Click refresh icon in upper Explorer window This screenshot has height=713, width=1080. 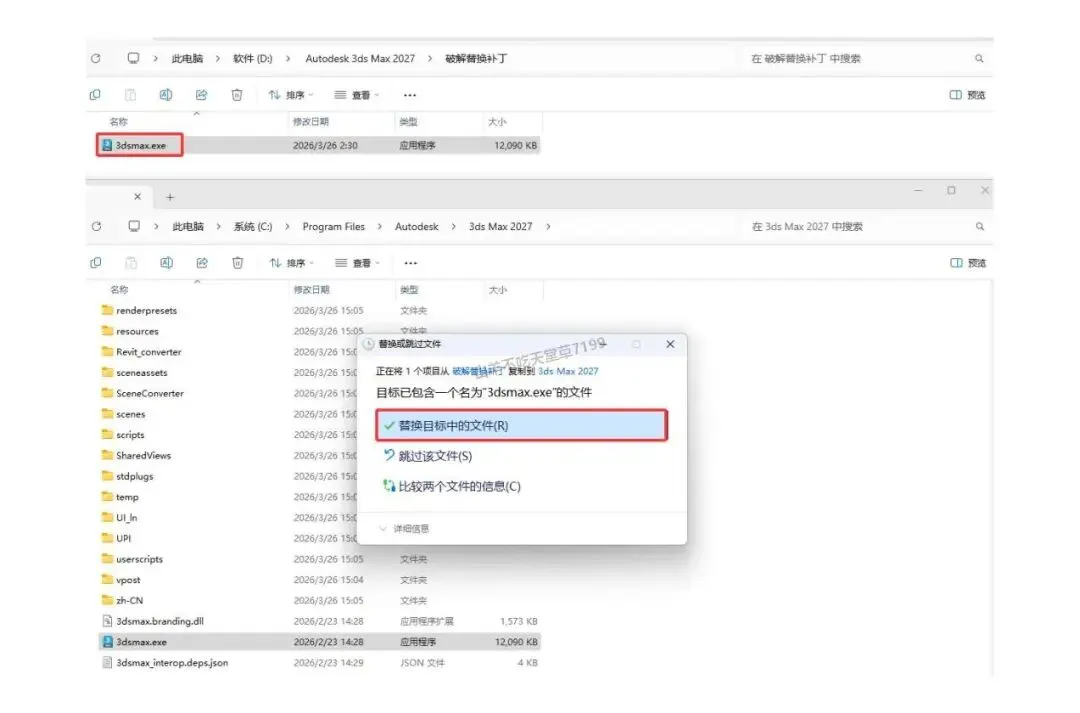coord(96,59)
